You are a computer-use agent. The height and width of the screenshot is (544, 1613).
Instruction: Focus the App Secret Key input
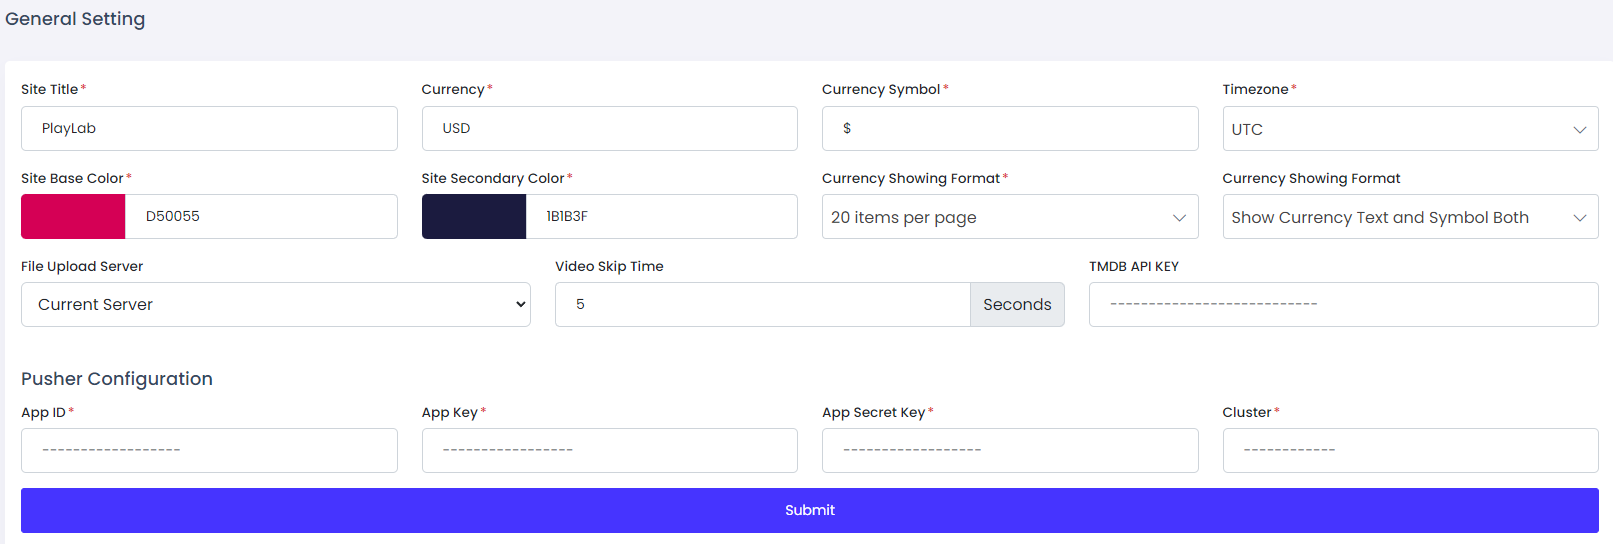pos(1010,451)
